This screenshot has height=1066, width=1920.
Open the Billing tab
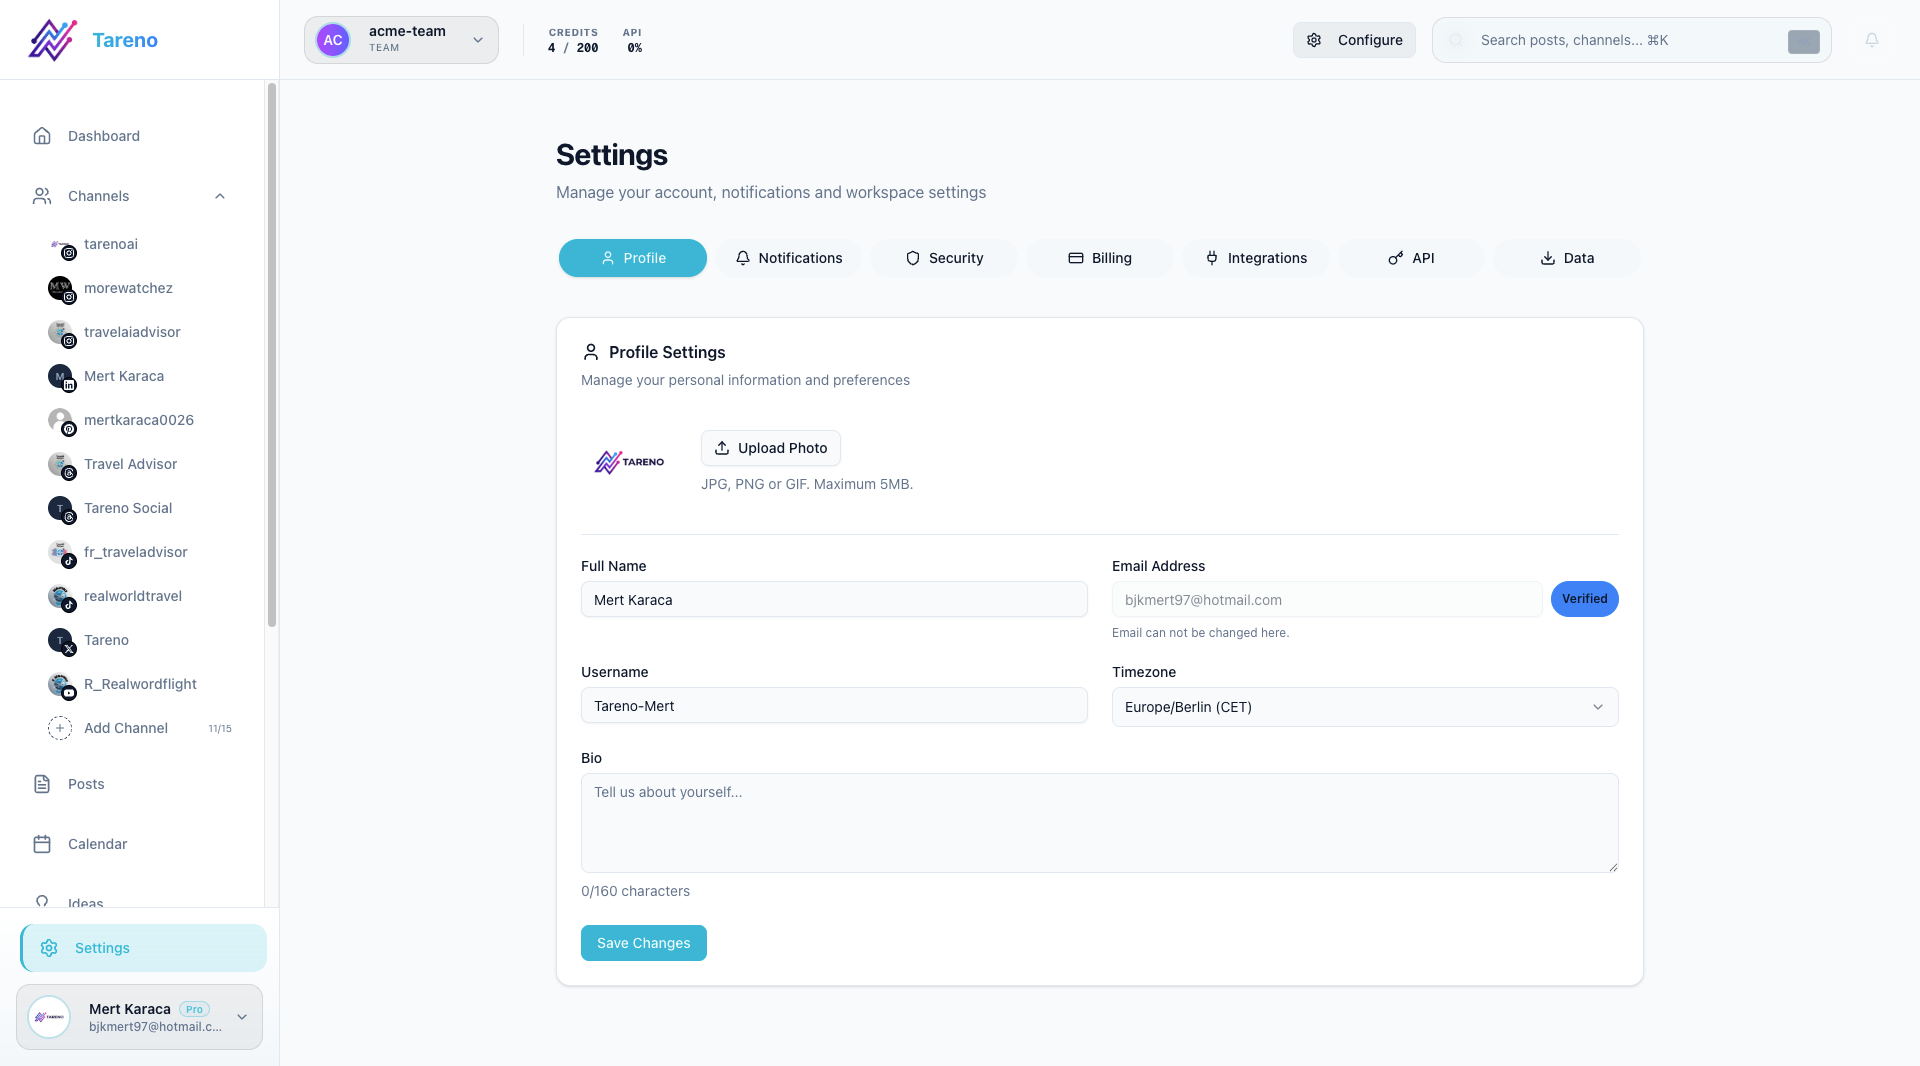pos(1100,258)
